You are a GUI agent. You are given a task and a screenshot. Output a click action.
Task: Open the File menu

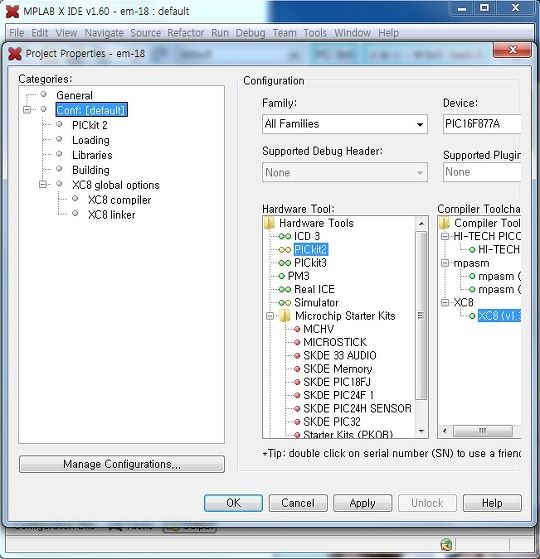[x=17, y=33]
